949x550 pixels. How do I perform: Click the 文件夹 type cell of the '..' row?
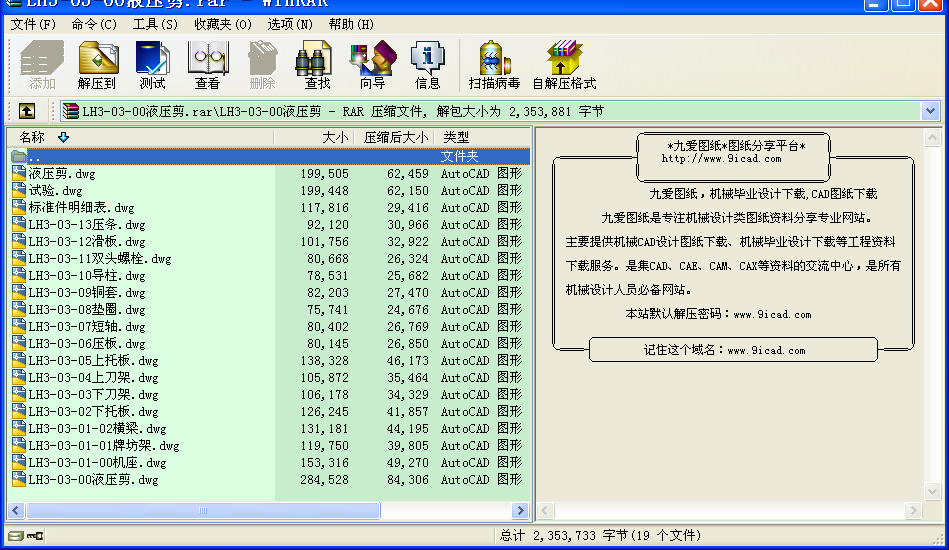(459, 156)
